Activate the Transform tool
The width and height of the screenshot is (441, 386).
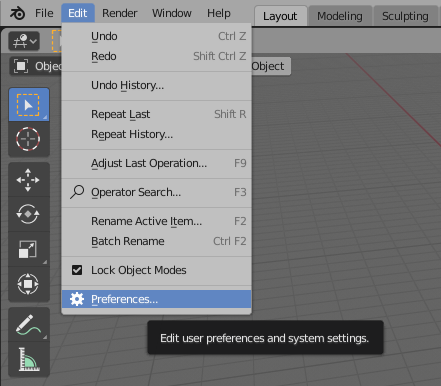[x=29, y=284]
